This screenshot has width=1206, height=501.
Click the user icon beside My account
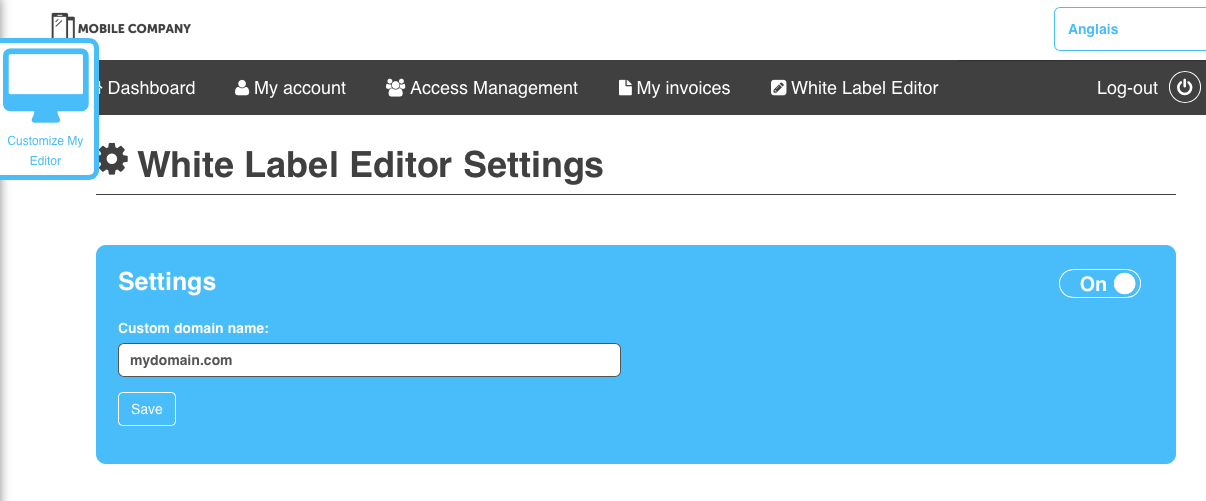tap(242, 88)
